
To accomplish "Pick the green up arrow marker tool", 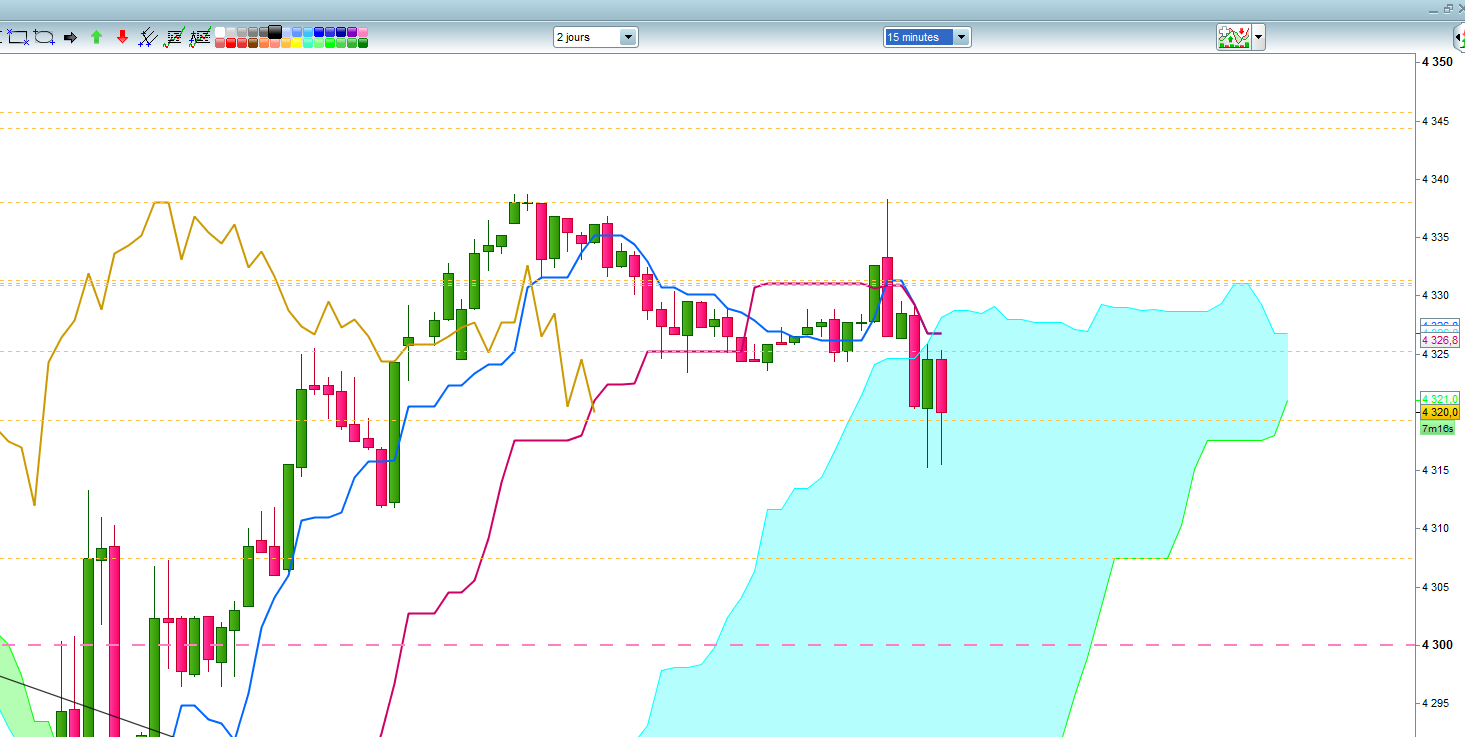I will [96, 37].
